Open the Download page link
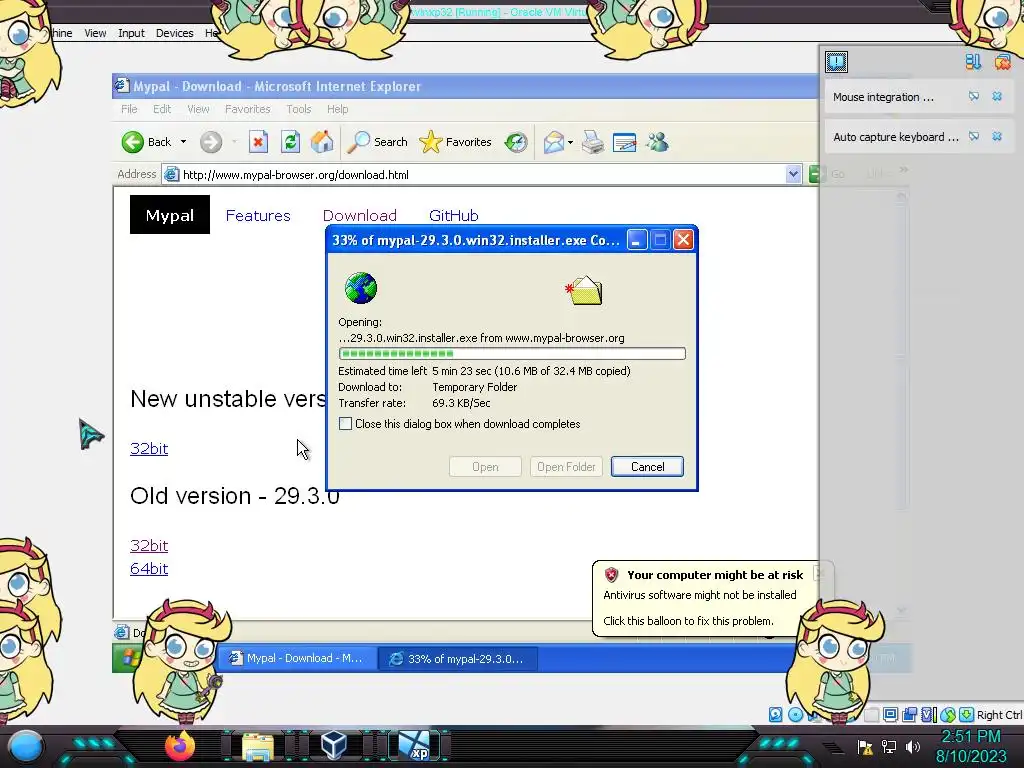The width and height of the screenshot is (1024, 768). click(x=360, y=216)
